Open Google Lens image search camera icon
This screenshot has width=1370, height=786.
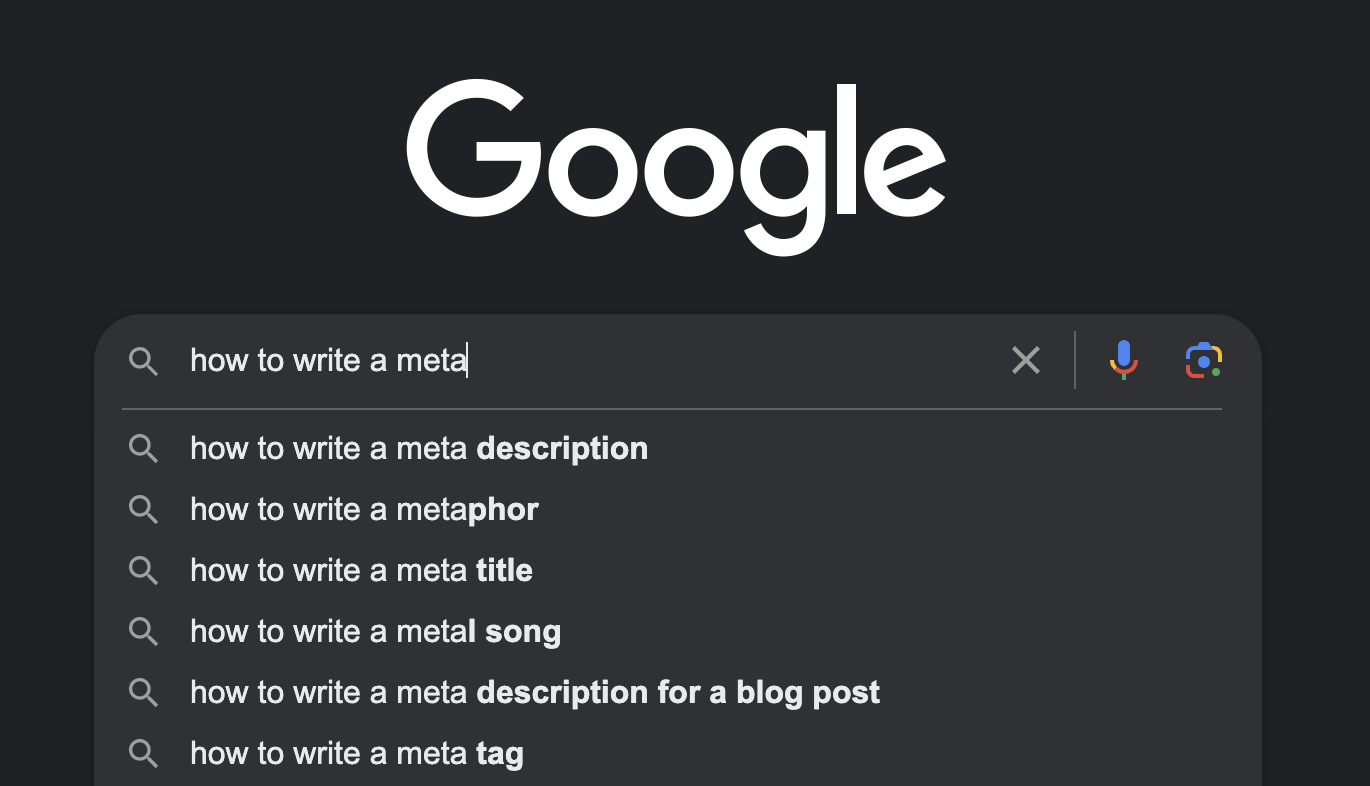1204,360
